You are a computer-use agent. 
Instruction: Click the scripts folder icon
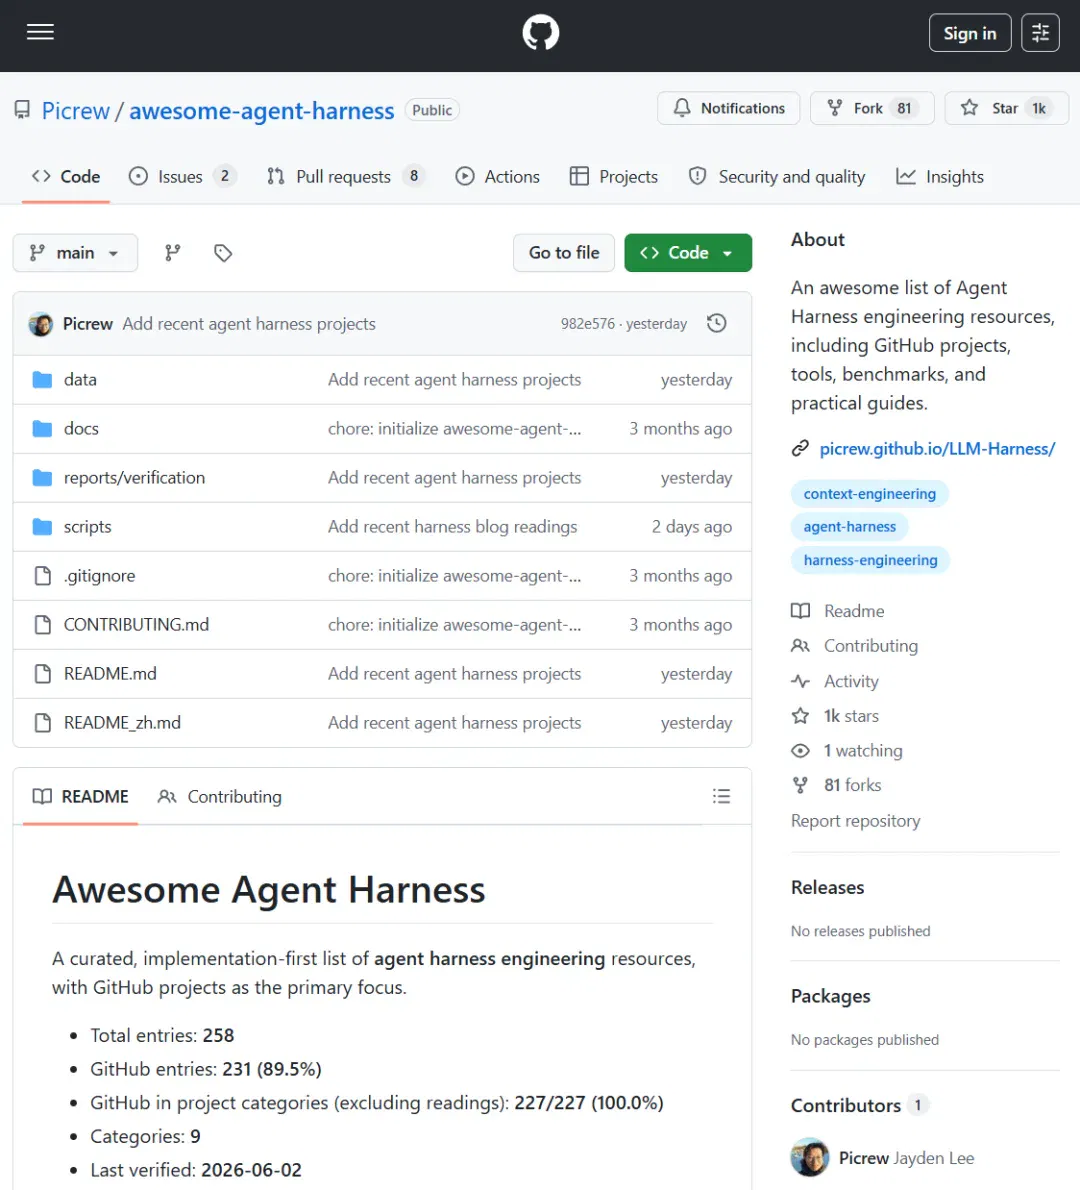(43, 527)
